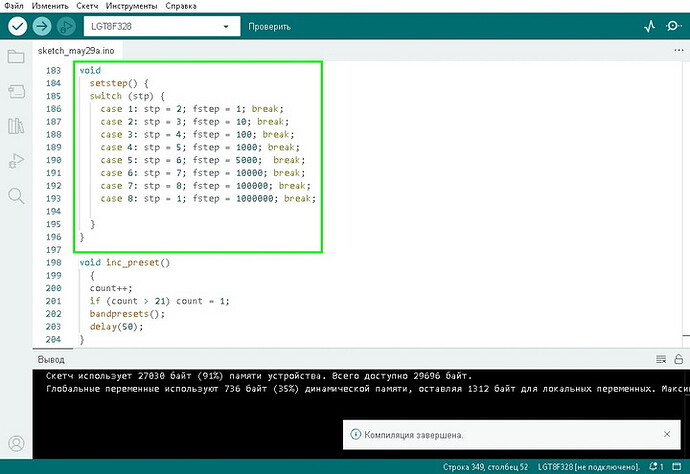
Task: Open the Serial Monitor
Action: click(x=673, y=26)
